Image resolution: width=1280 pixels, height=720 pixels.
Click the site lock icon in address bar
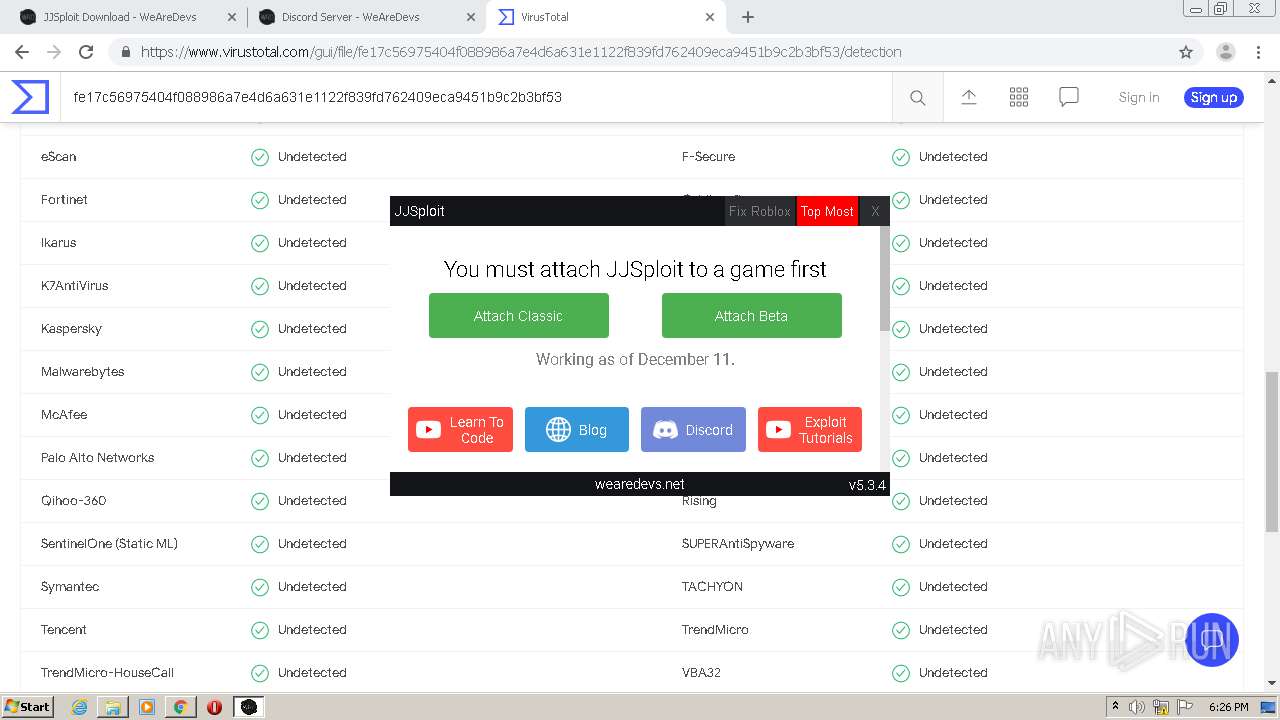click(x=126, y=52)
